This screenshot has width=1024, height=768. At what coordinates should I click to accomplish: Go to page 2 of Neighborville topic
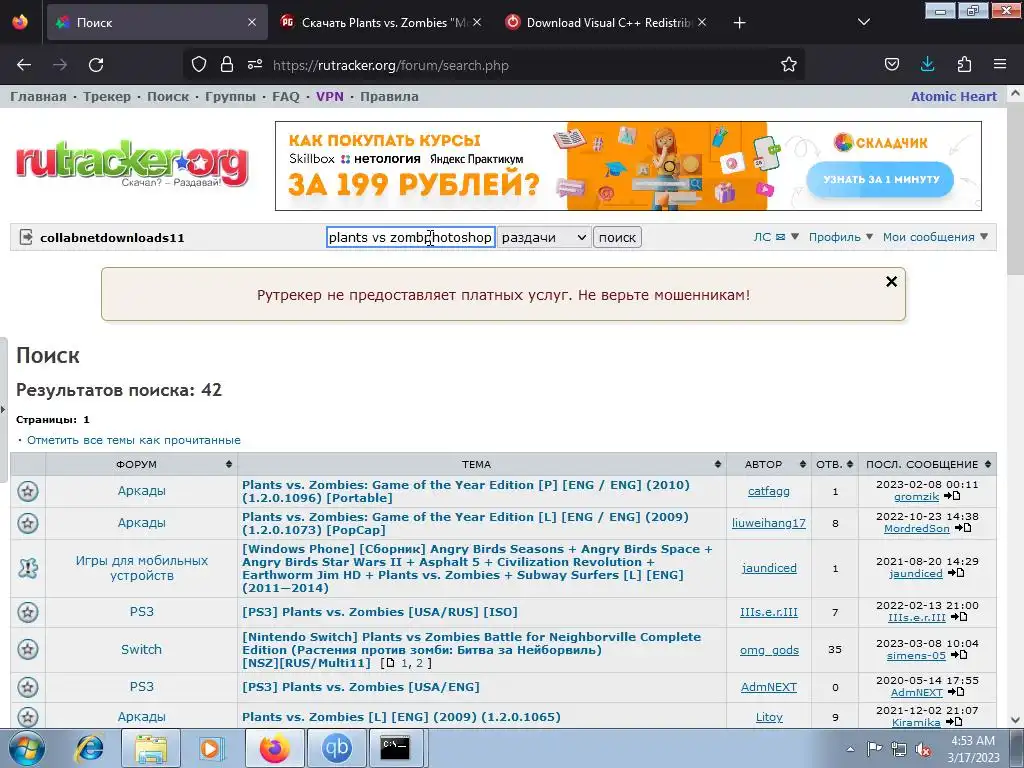pyautogui.click(x=419, y=663)
